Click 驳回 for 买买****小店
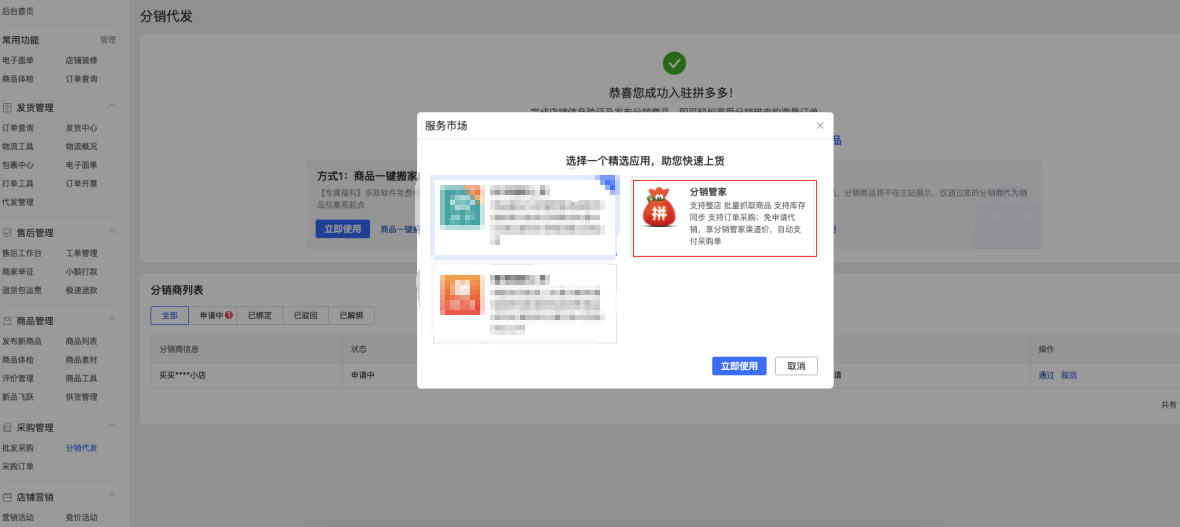1180x527 pixels. click(x=1069, y=375)
